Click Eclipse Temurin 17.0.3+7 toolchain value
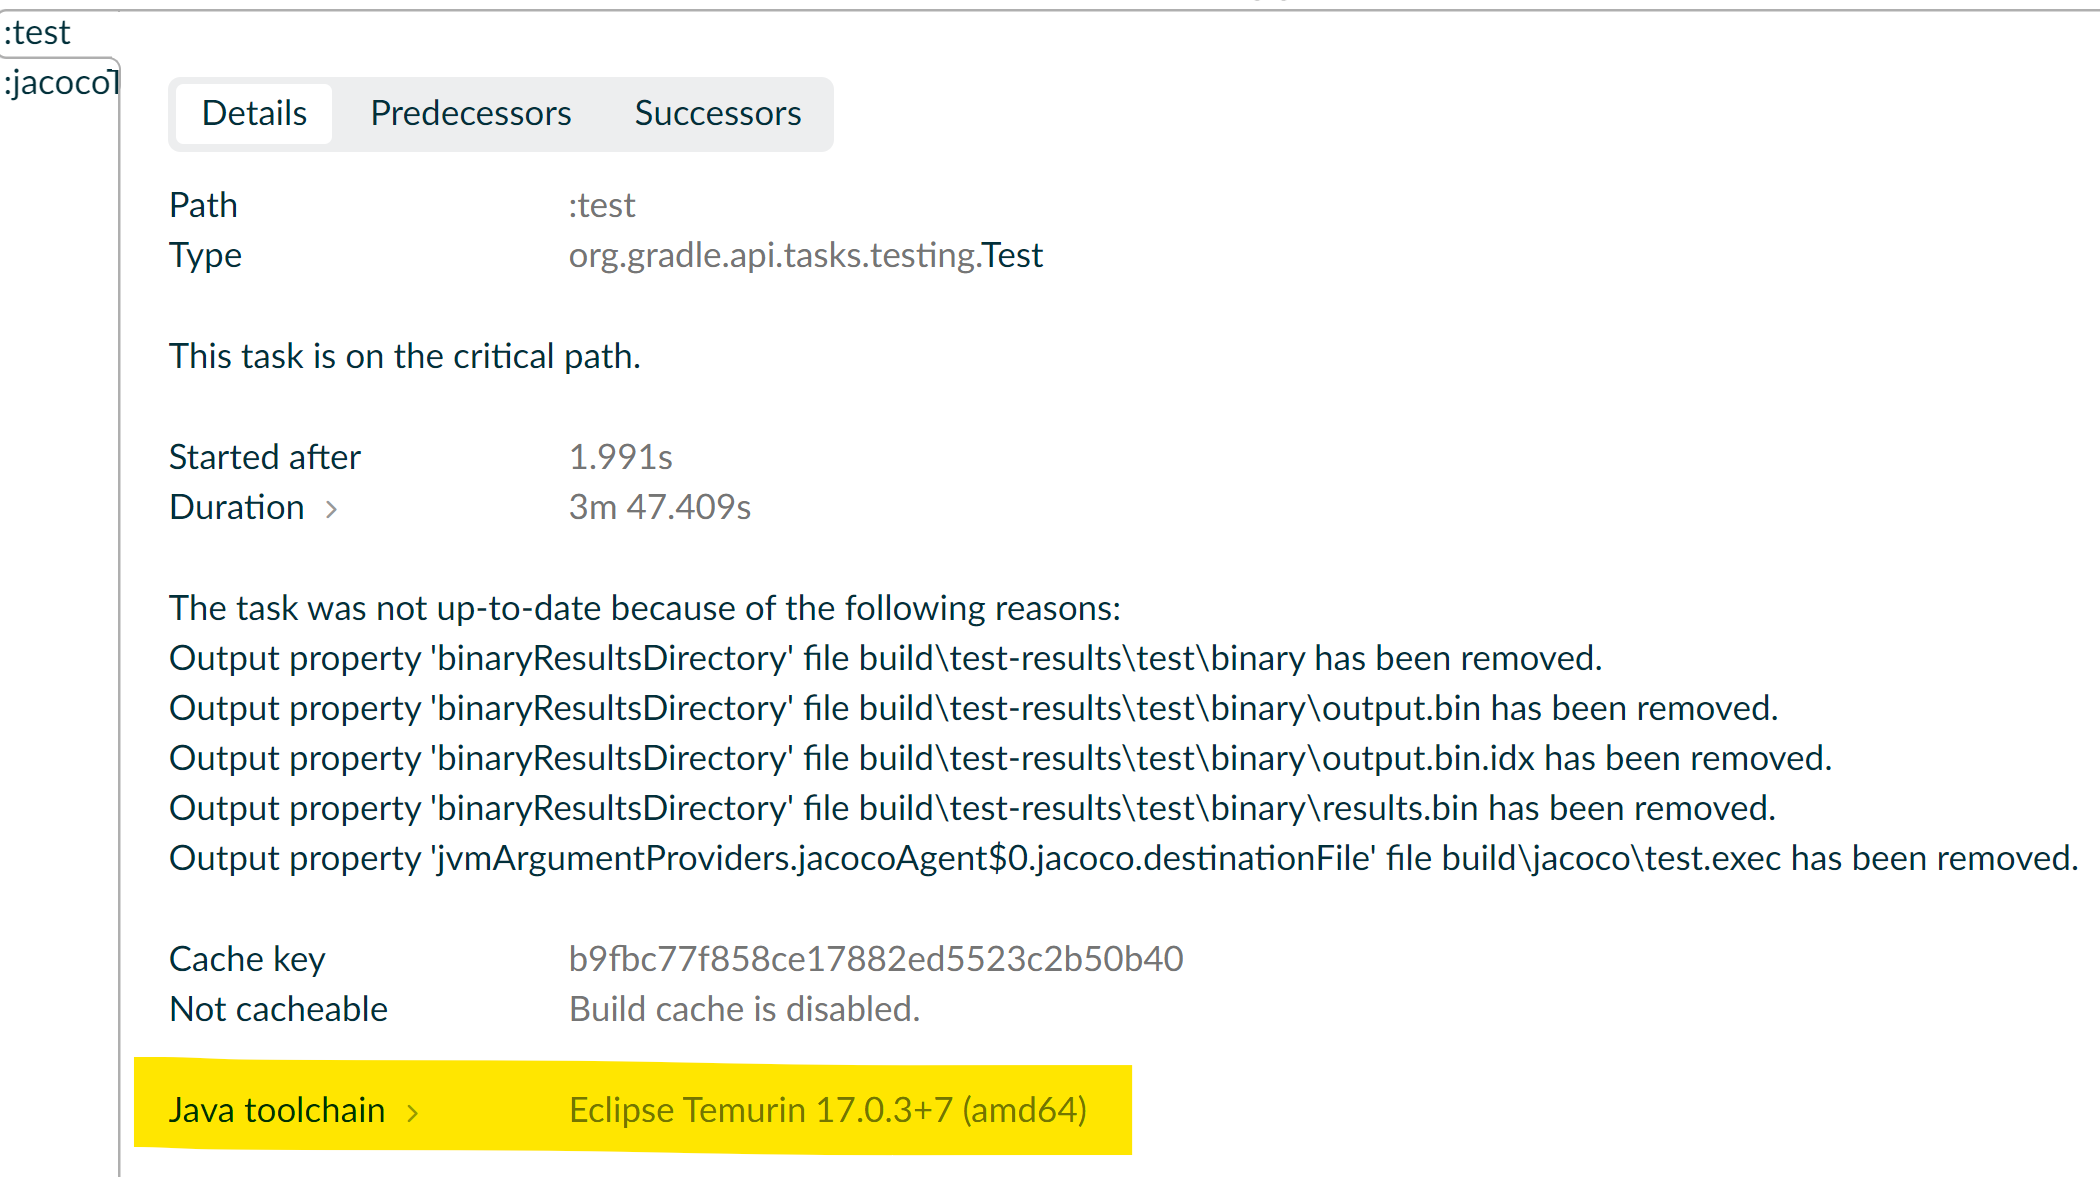This screenshot has height=1177, width=2100. coord(827,1110)
